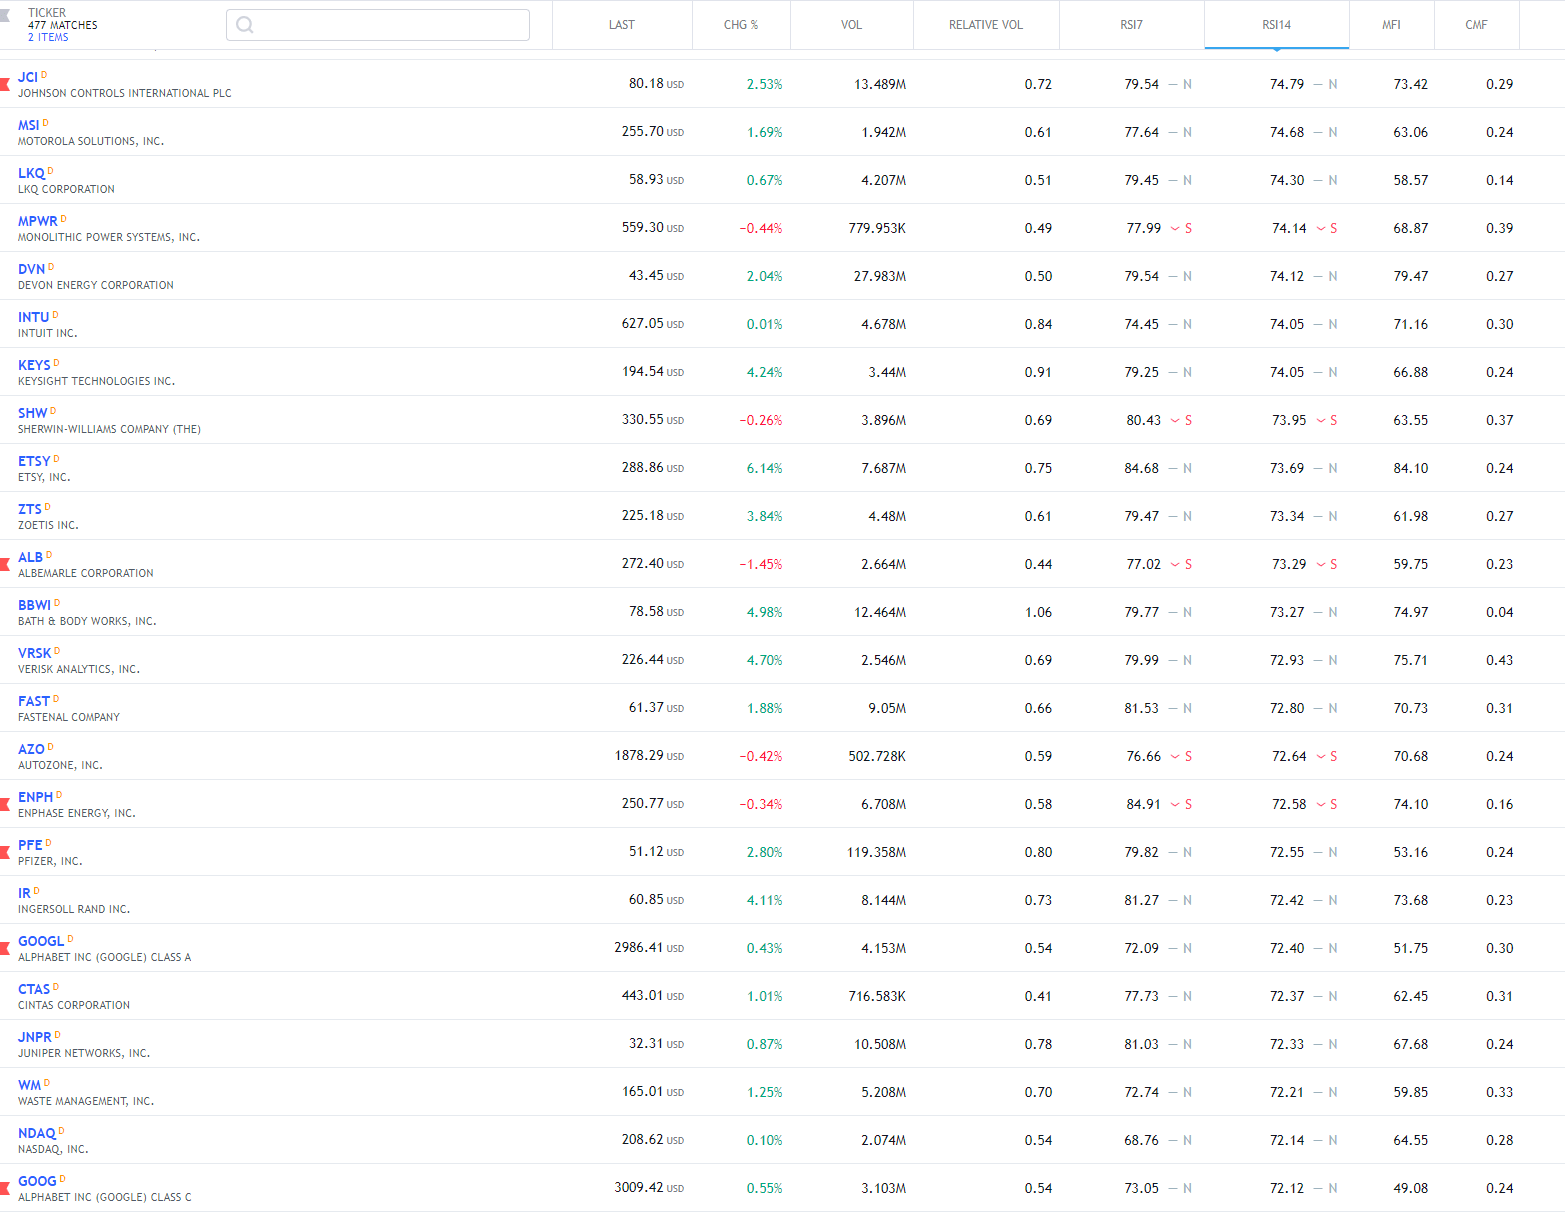This screenshot has width=1565, height=1216.
Task: Open the MPWR ticker link
Action: 38,221
